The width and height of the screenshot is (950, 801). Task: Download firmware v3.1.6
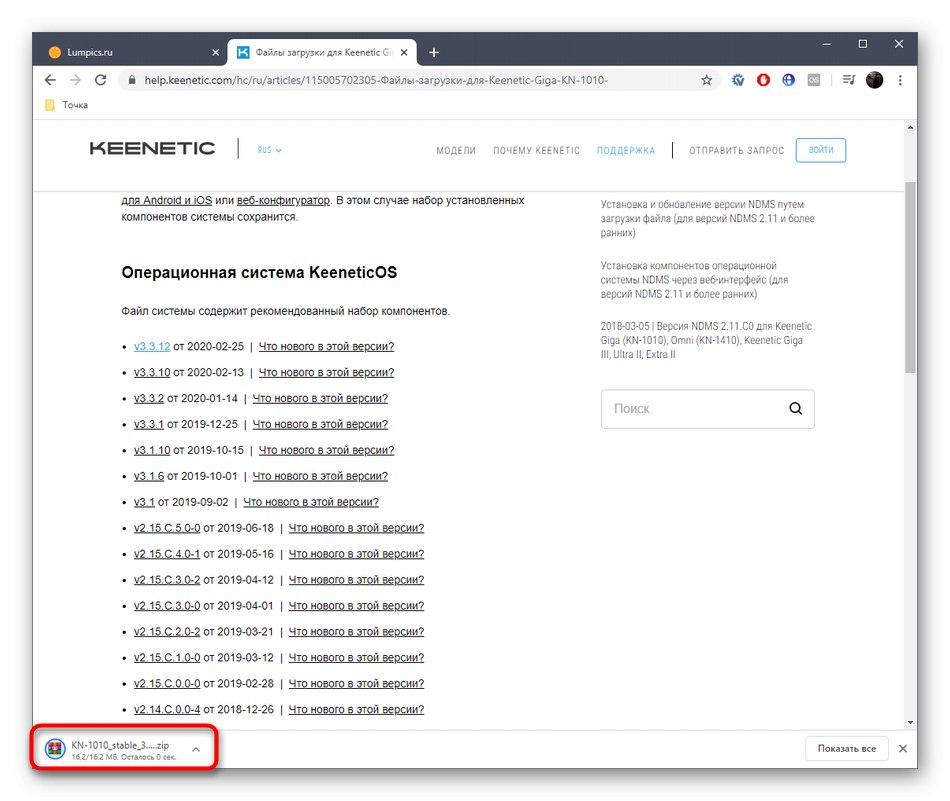[x=149, y=476]
